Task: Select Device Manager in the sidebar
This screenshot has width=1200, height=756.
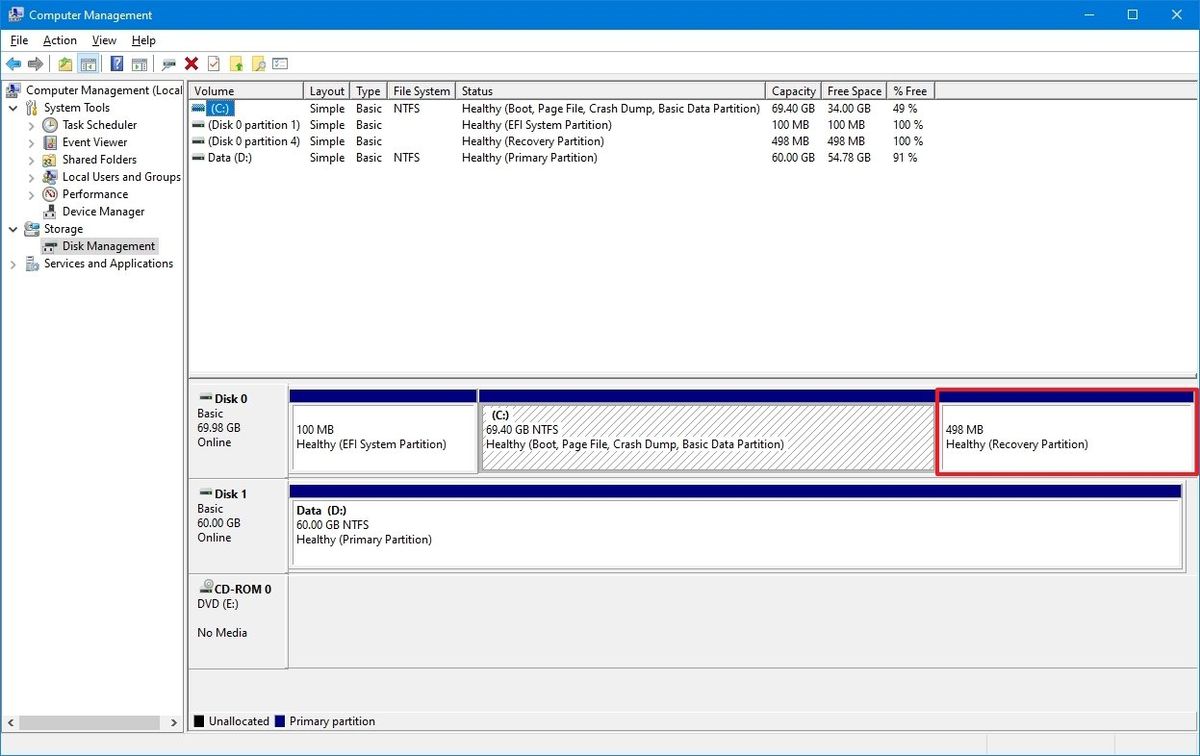Action: pos(104,211)
